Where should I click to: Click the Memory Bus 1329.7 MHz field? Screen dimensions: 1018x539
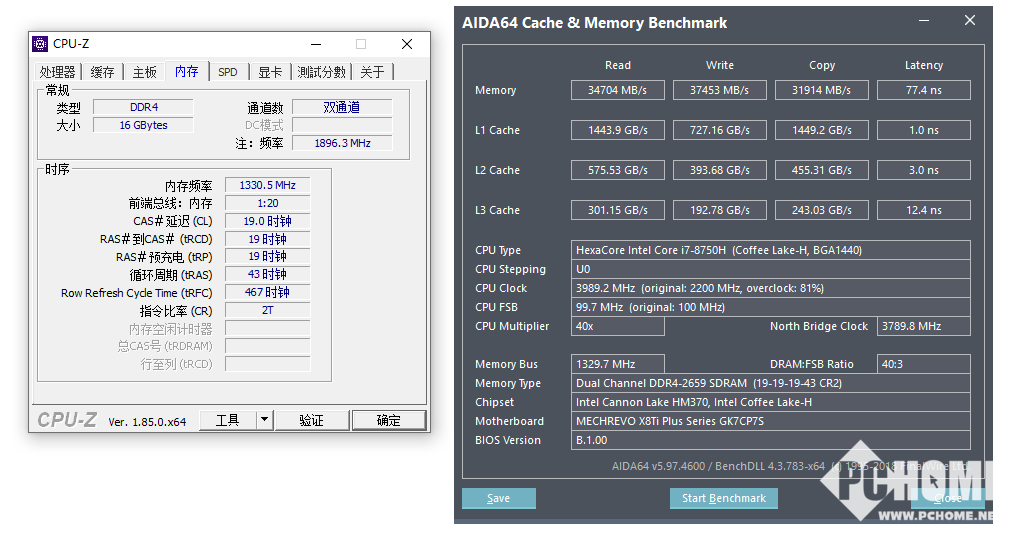point(617,364)
